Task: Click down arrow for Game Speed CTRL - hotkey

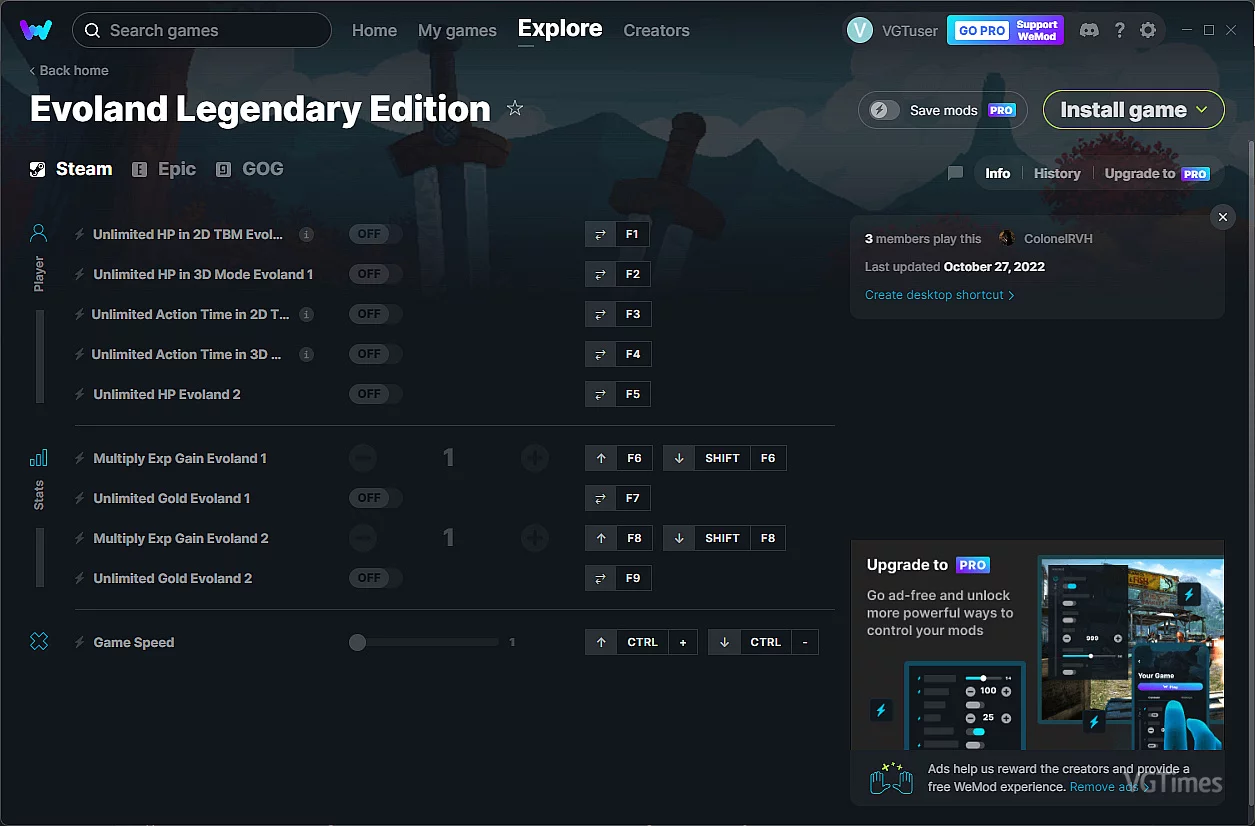Action: pos(723,642)
